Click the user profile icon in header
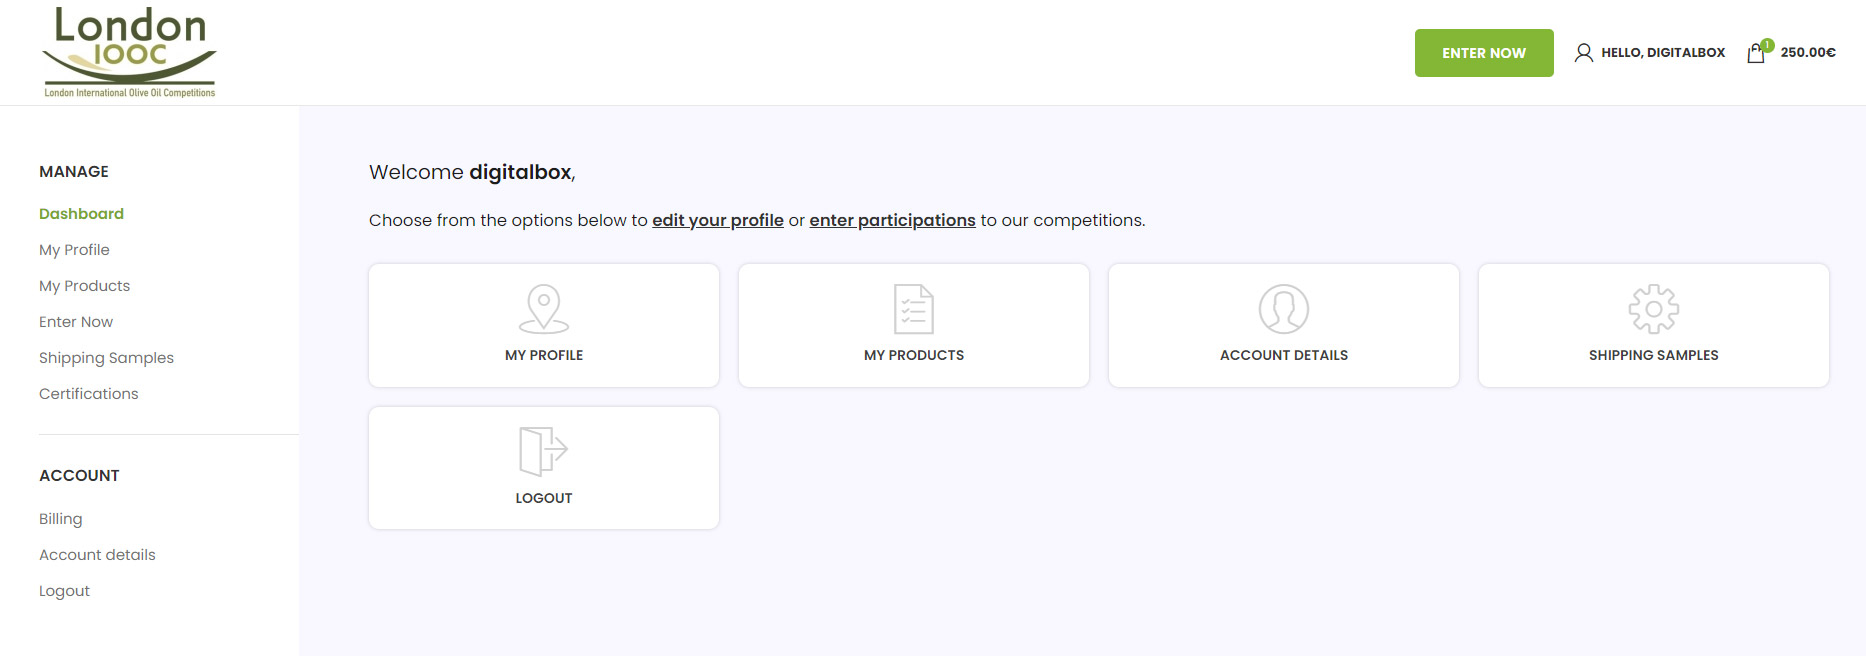The image size is (1866, 656). pos(1584,53)
